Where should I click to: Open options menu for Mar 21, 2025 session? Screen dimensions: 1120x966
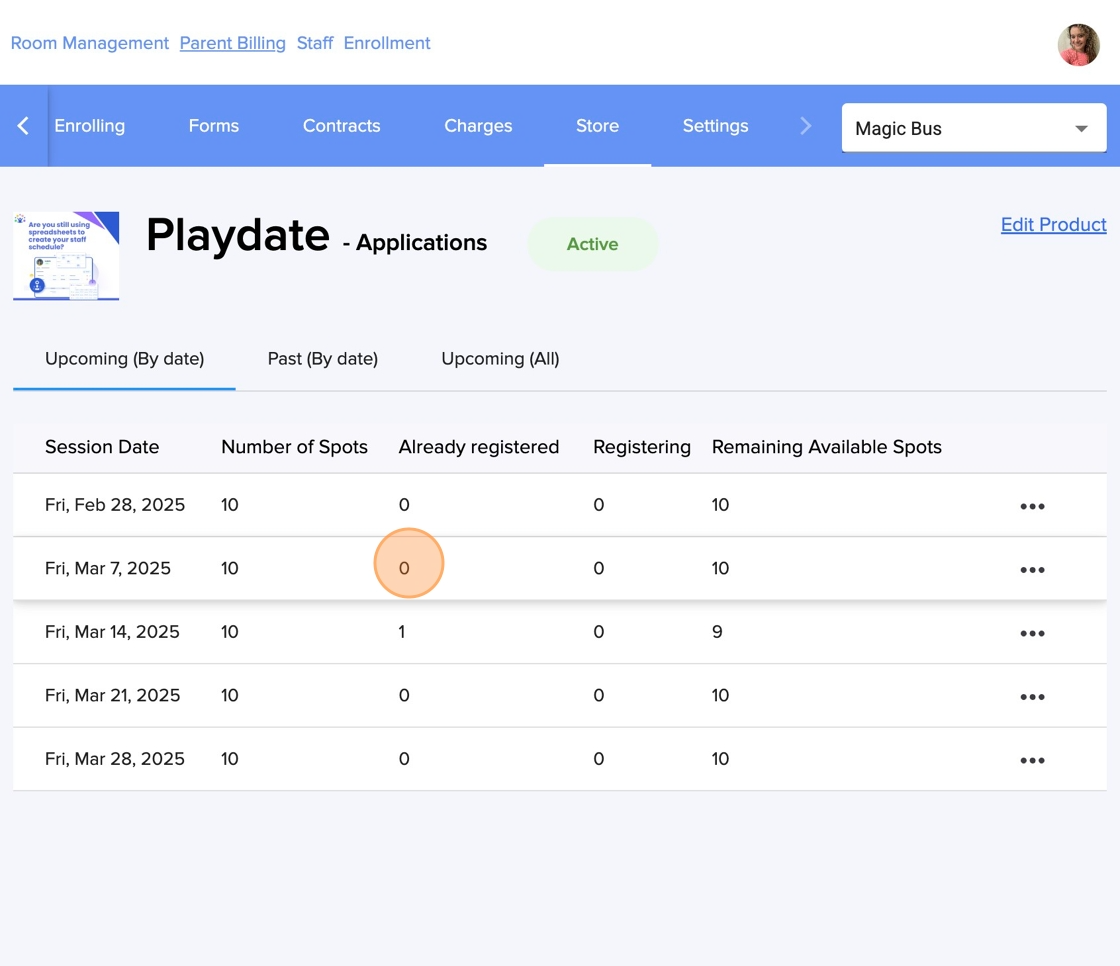point(1032,697)
